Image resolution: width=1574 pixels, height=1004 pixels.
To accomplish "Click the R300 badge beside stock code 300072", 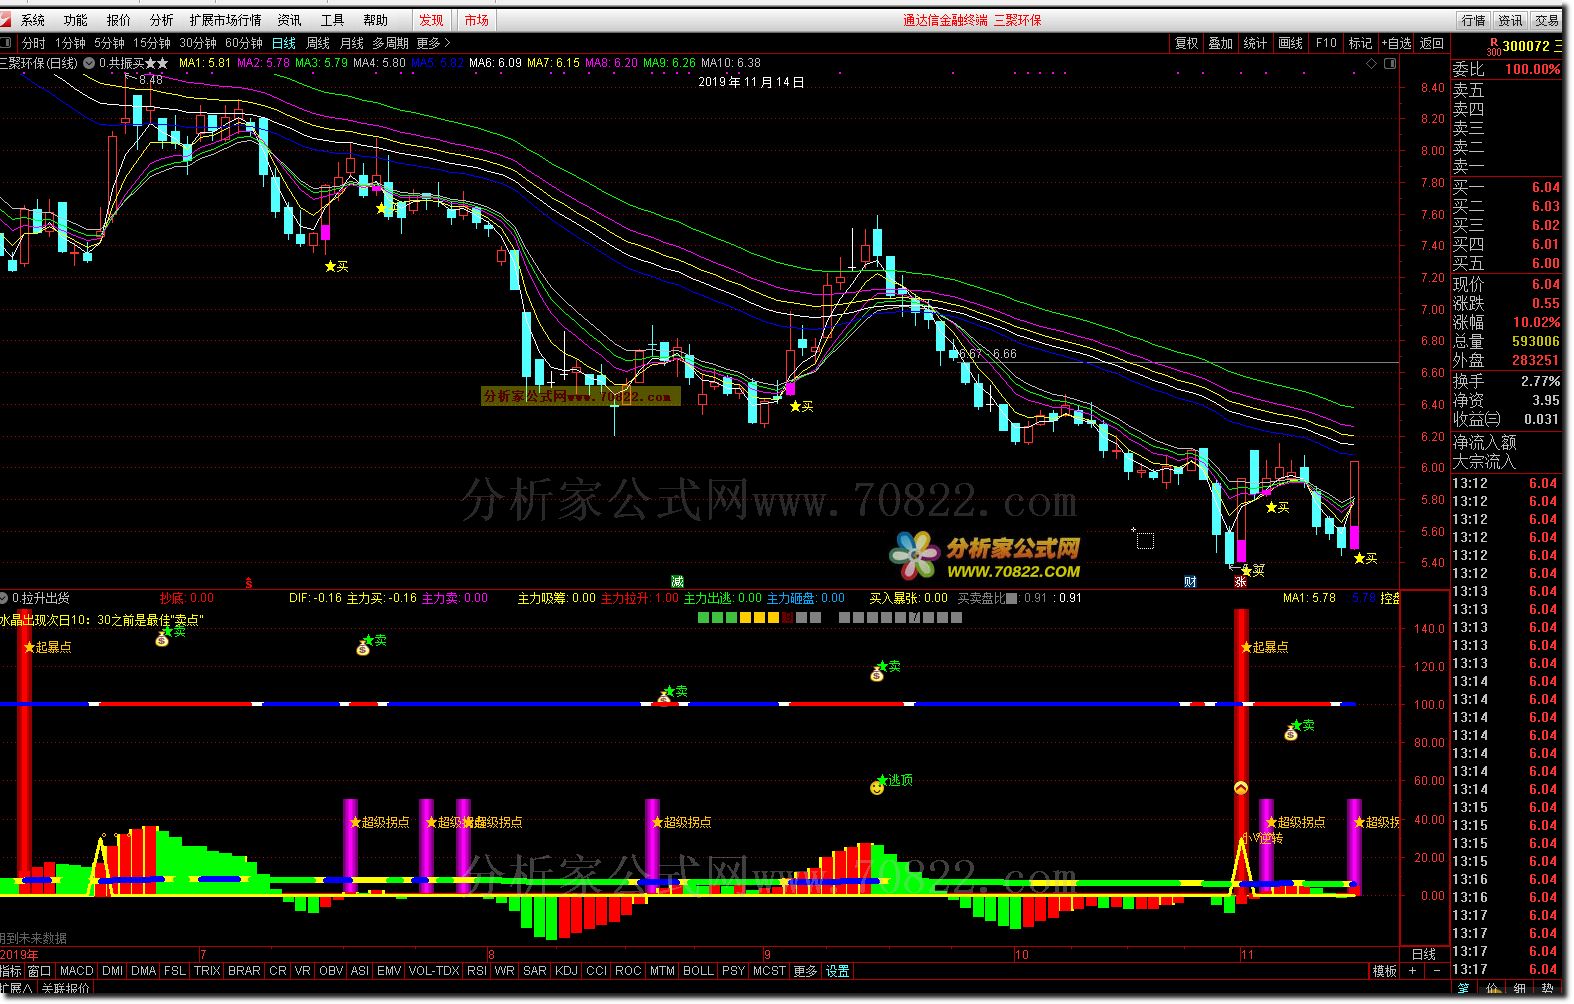I will coord(1494,46).
